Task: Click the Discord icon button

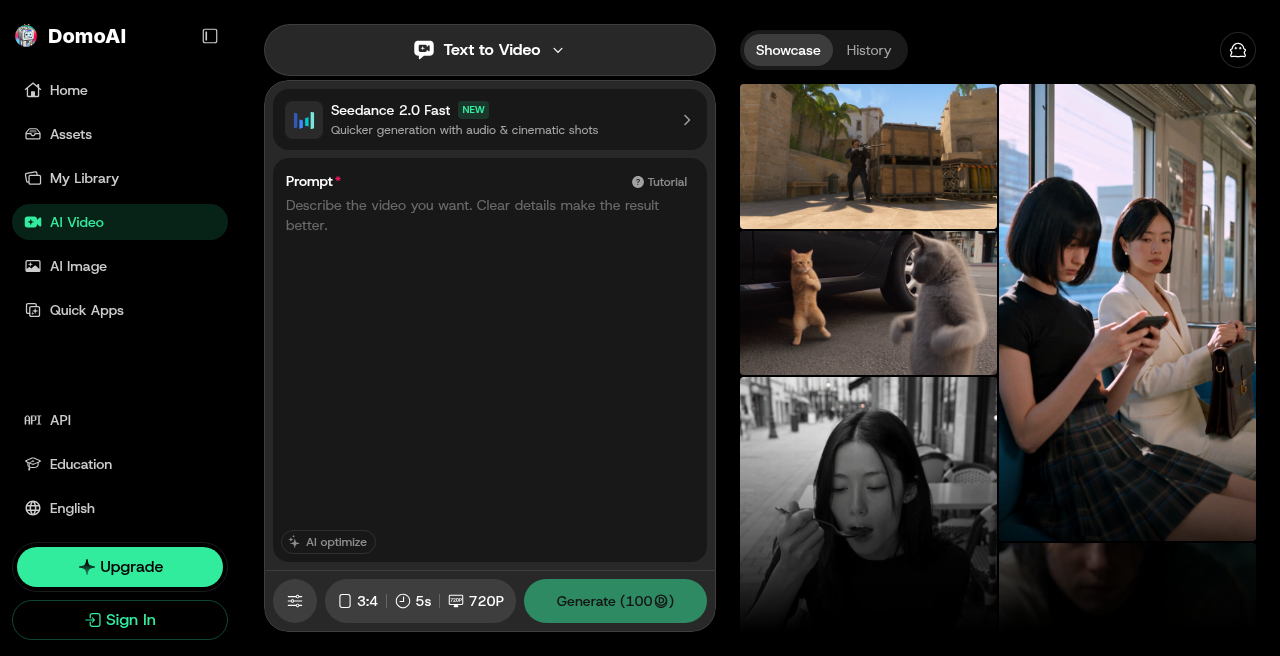Action: (x=1238, y=50)
